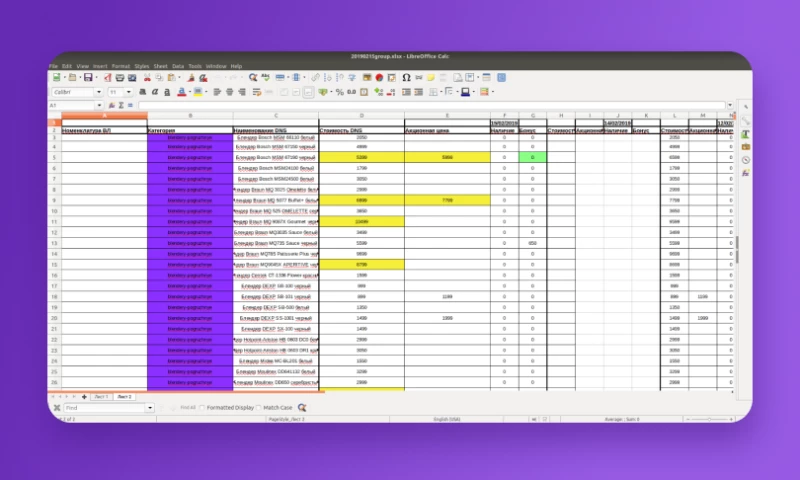Open the Sheet menu
Viewport: 800px width, 480px height.
[160, 66]
